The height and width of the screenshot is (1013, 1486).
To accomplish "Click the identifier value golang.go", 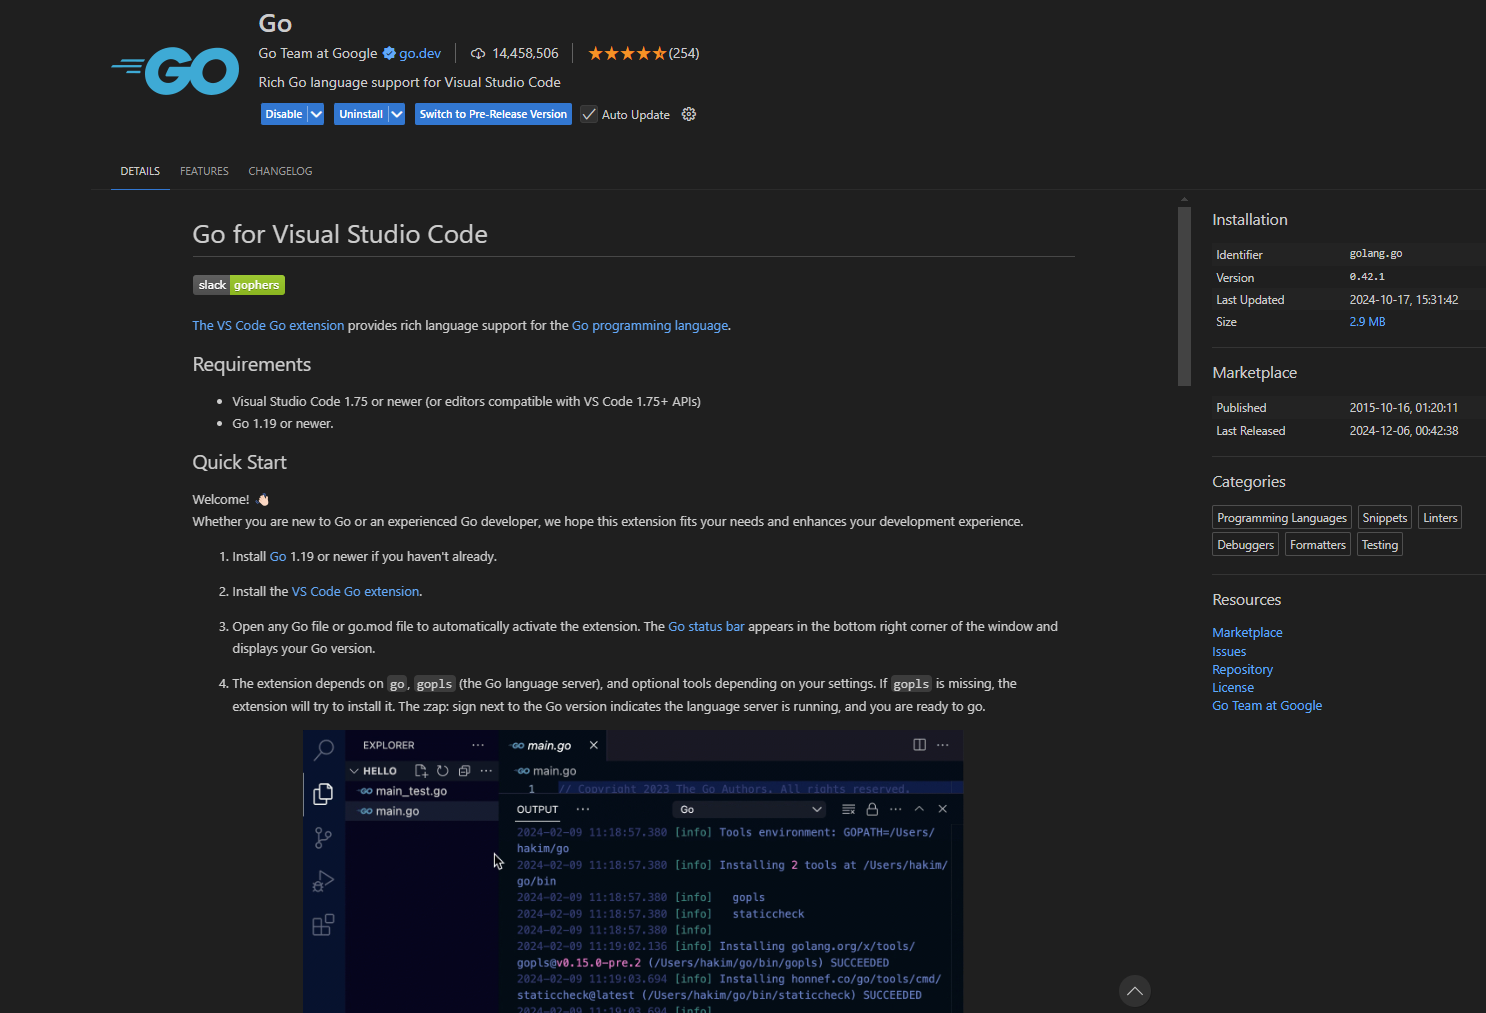I will 1376,254.
